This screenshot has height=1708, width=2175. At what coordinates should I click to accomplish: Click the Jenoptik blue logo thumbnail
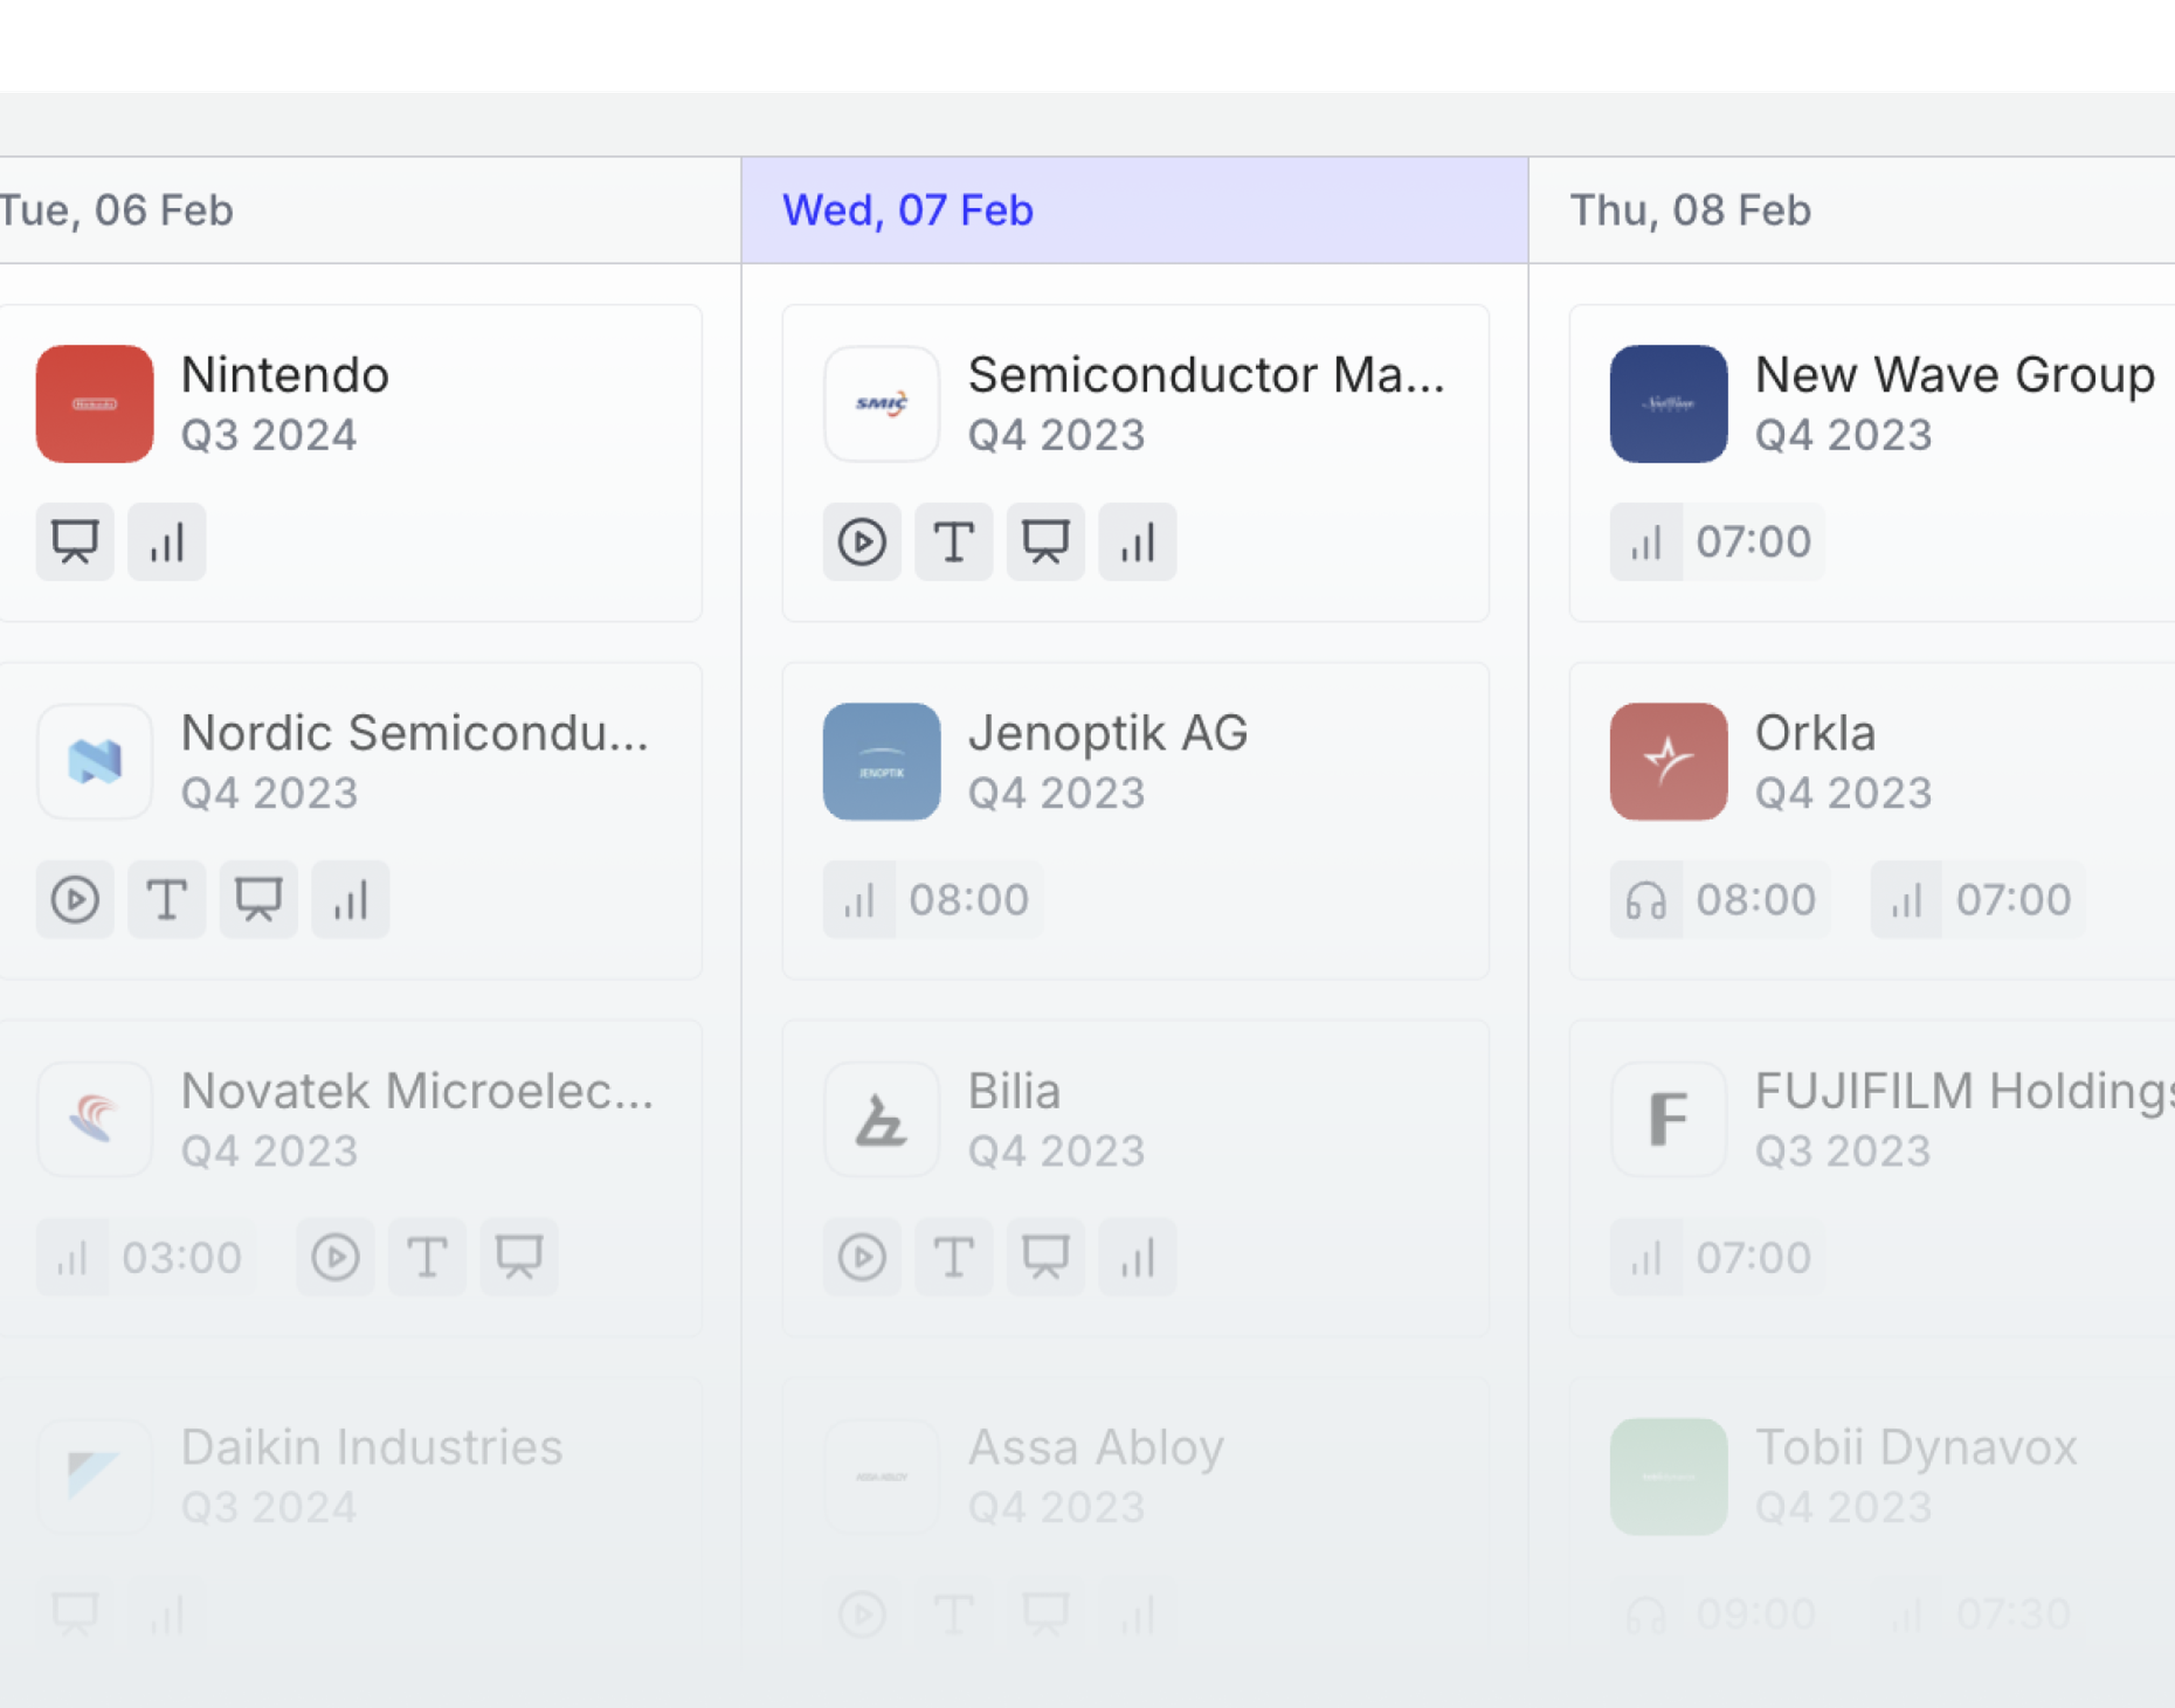pos(882,762)
